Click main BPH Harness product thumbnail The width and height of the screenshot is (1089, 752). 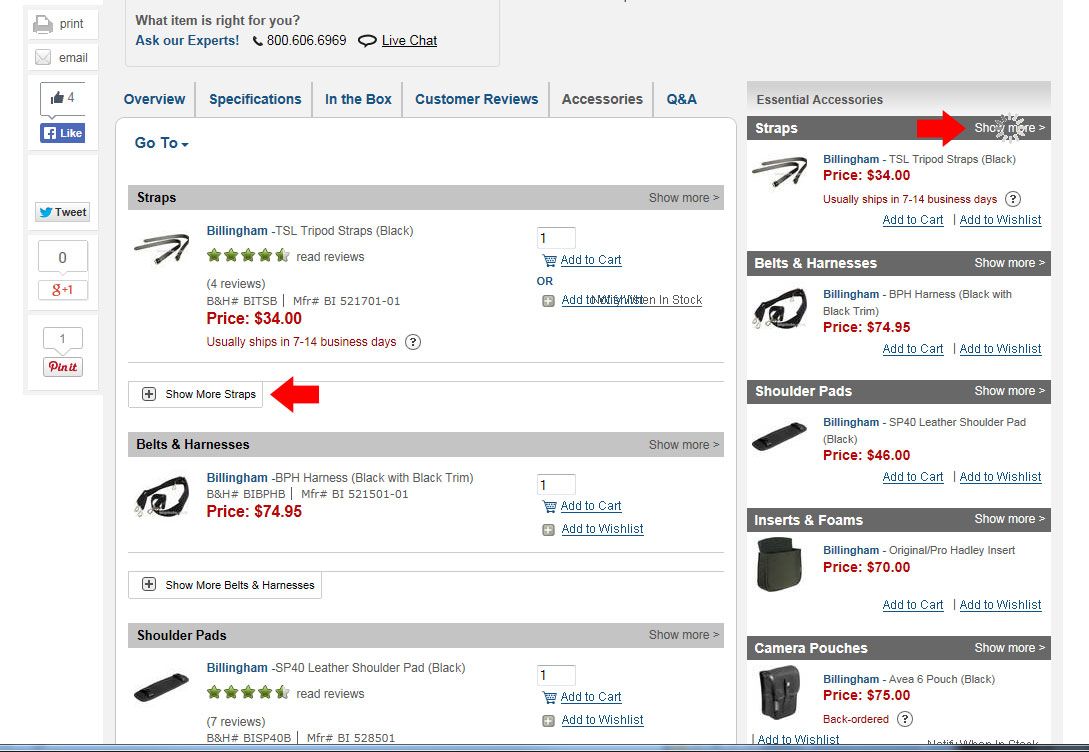point(162,496)
